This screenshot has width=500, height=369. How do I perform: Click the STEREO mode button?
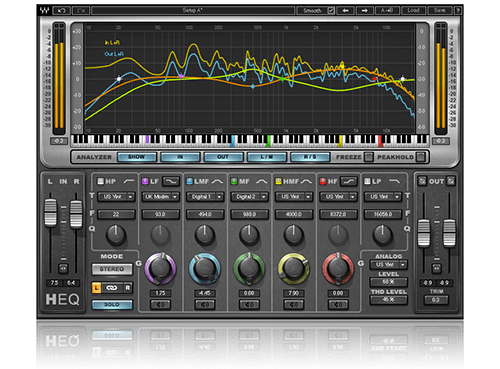(112, 269)
